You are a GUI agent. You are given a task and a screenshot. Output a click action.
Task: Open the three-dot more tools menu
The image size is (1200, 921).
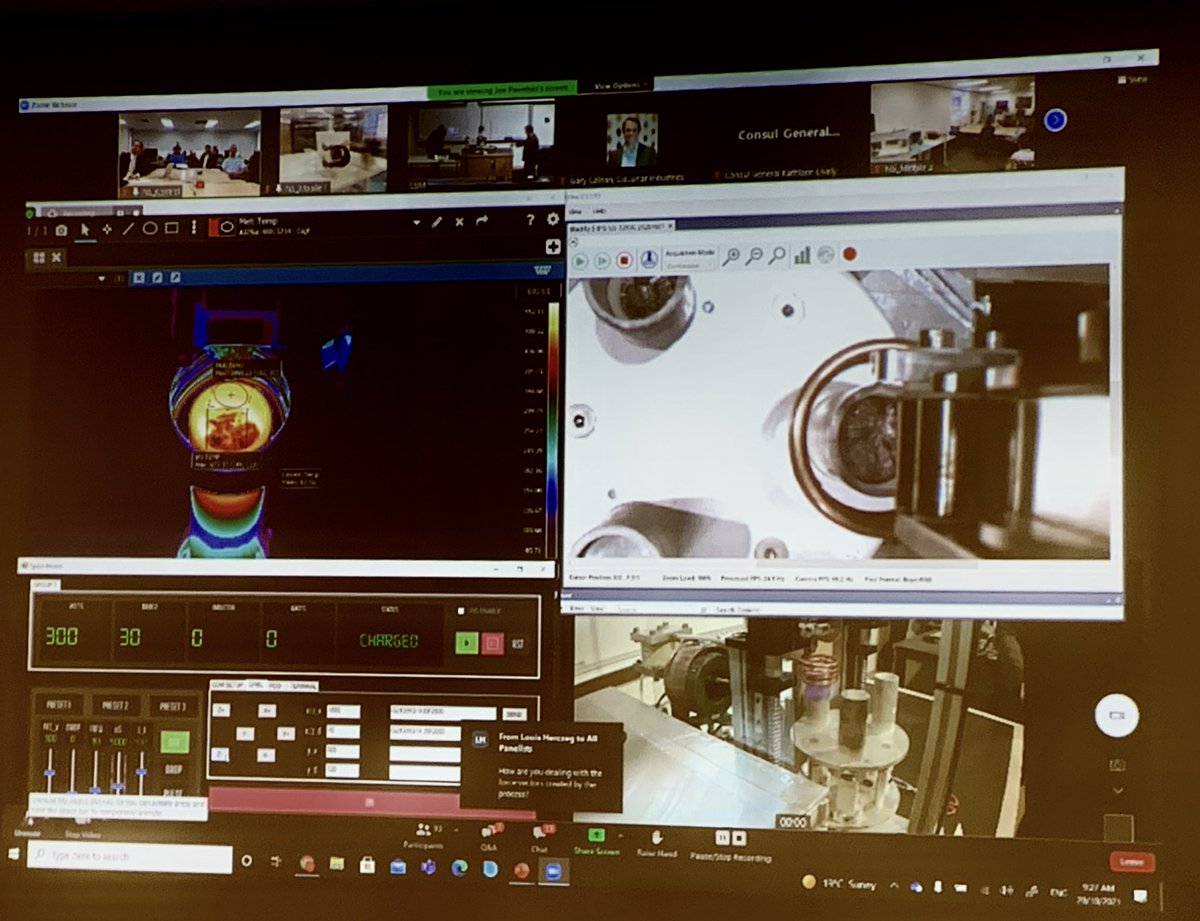193,228
